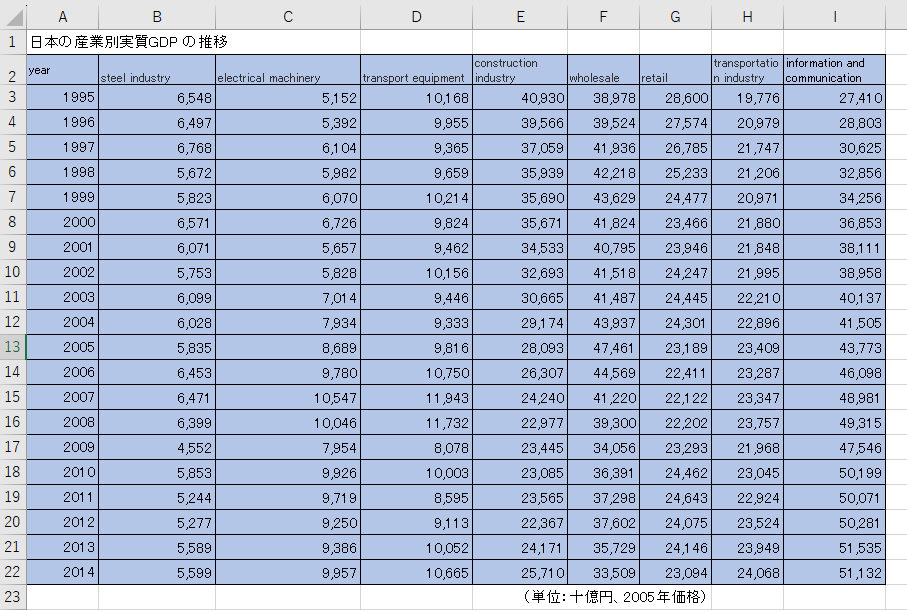
Task: Click the cell with value 10,547
Action: [x=288, y=397]
